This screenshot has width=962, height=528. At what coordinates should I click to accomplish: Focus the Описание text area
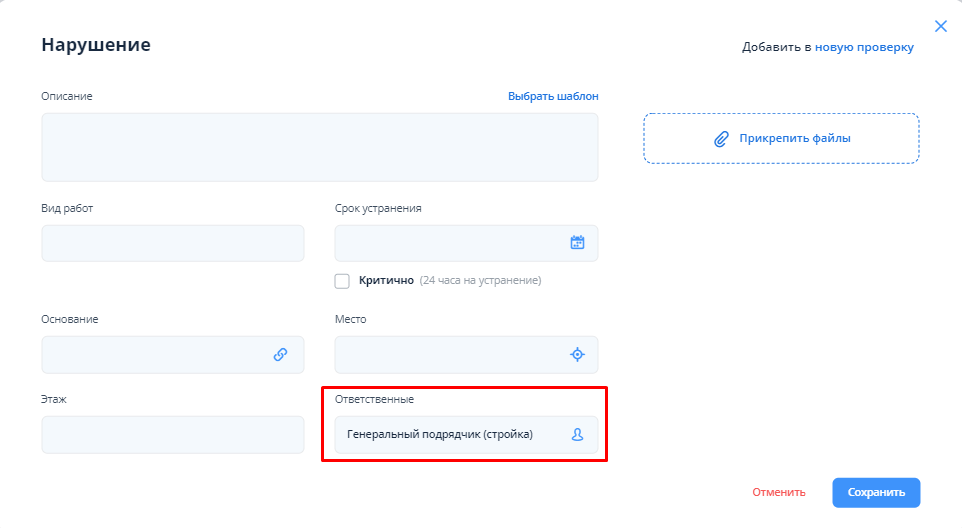(319, 147)
